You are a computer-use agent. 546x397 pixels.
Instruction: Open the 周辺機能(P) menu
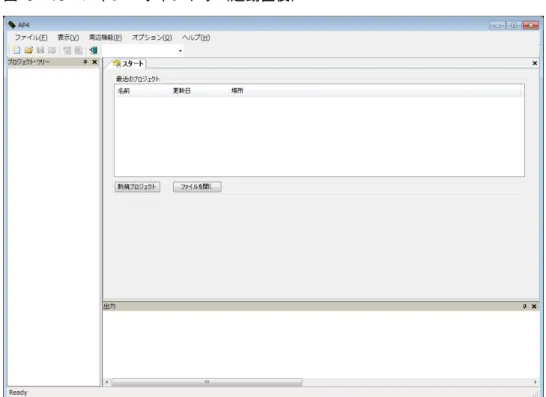coord(105,38)
